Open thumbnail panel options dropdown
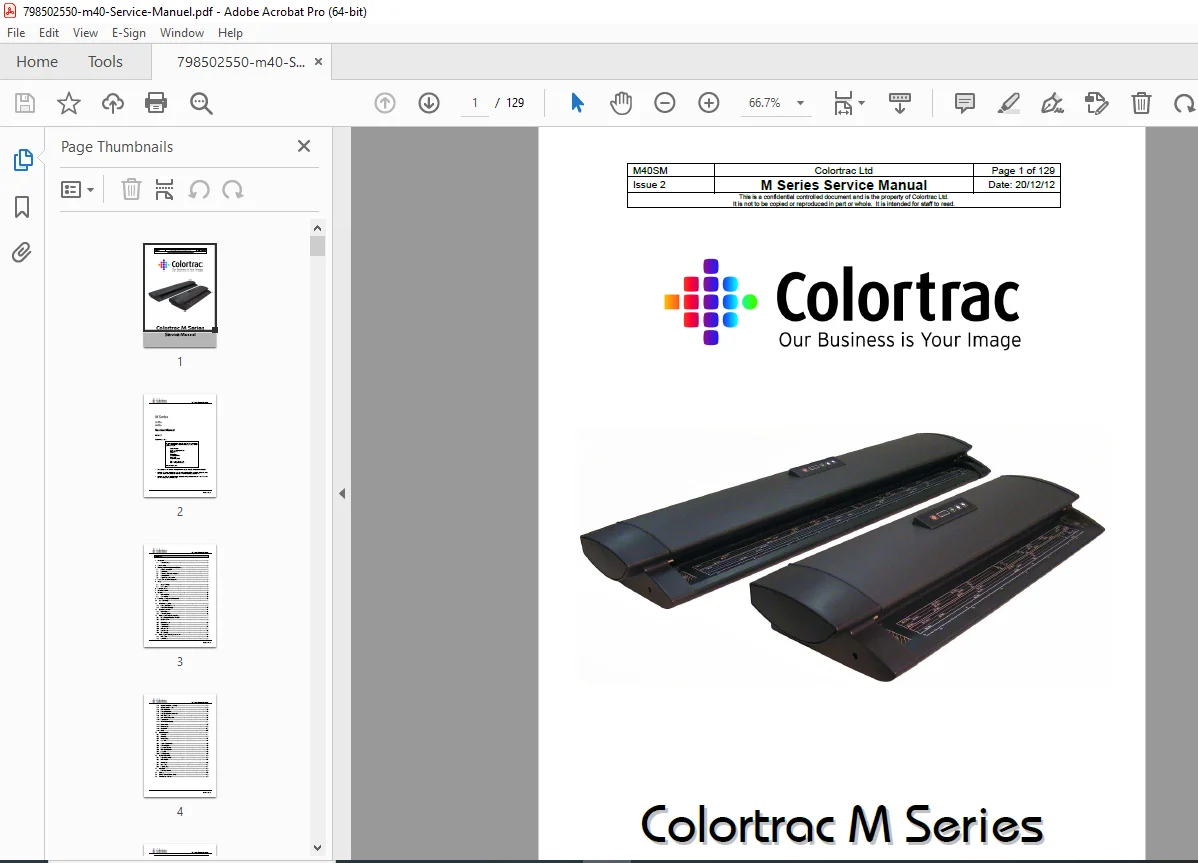Image resolution: width=1198 pixels, height=863 pixels. pyautogui.click(x=77, y=189)
